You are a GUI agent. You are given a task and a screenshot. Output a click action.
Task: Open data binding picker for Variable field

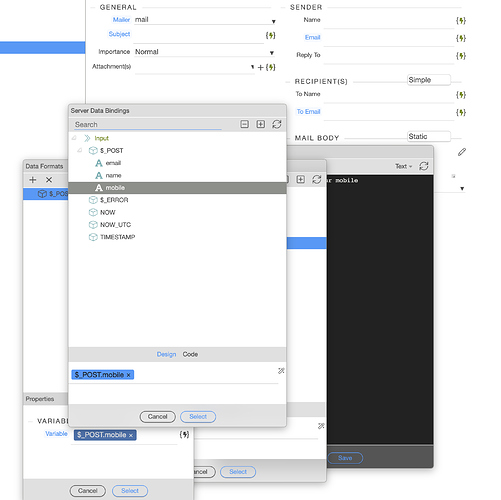[184, 434]
